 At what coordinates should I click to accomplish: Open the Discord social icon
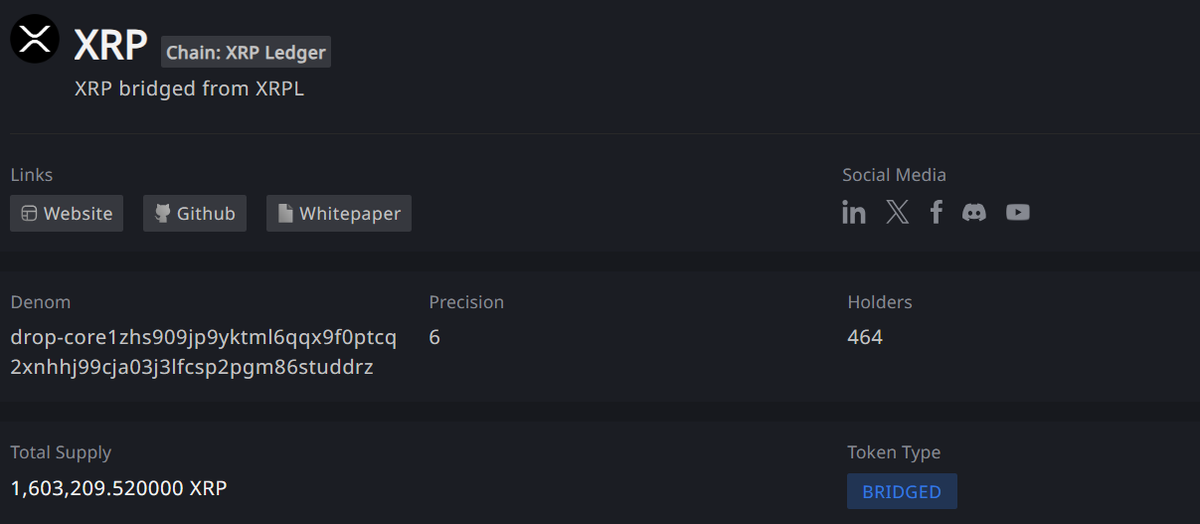(x=974, y=212)
